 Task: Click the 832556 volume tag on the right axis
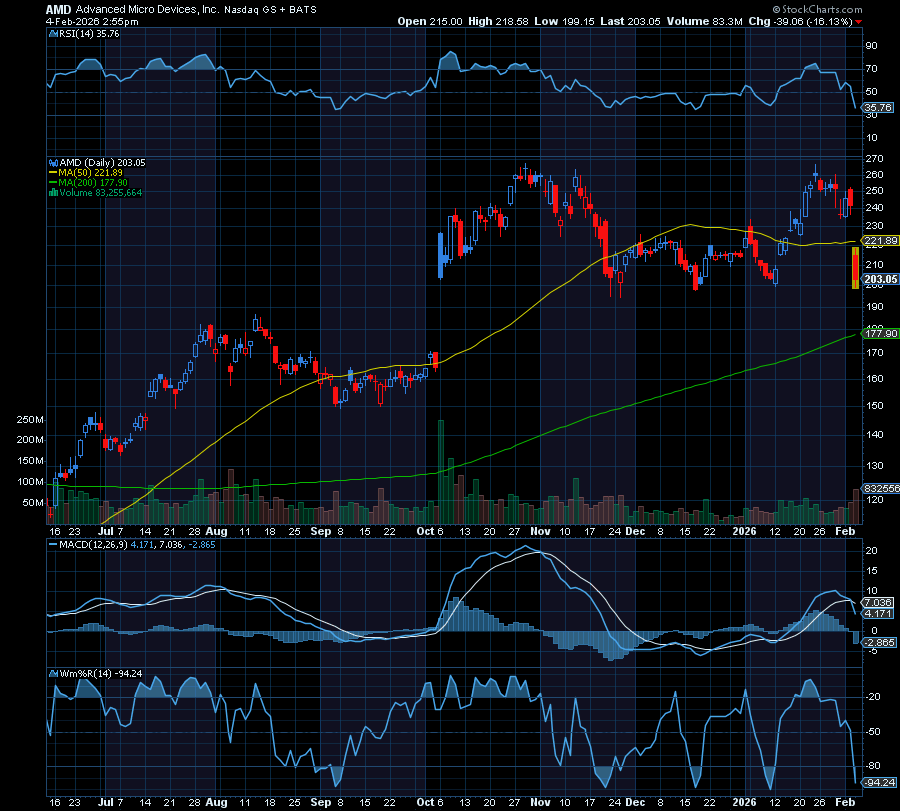[x=882, y=488]
